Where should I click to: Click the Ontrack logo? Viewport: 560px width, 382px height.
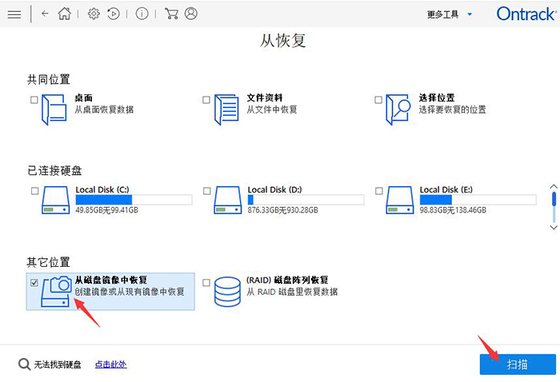[x=526, y=14]
